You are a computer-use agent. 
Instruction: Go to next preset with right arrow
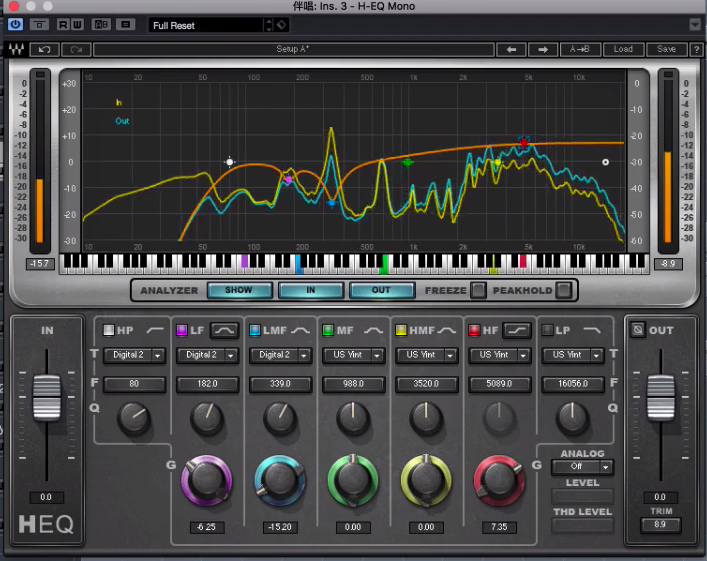[x=543, y=49]
